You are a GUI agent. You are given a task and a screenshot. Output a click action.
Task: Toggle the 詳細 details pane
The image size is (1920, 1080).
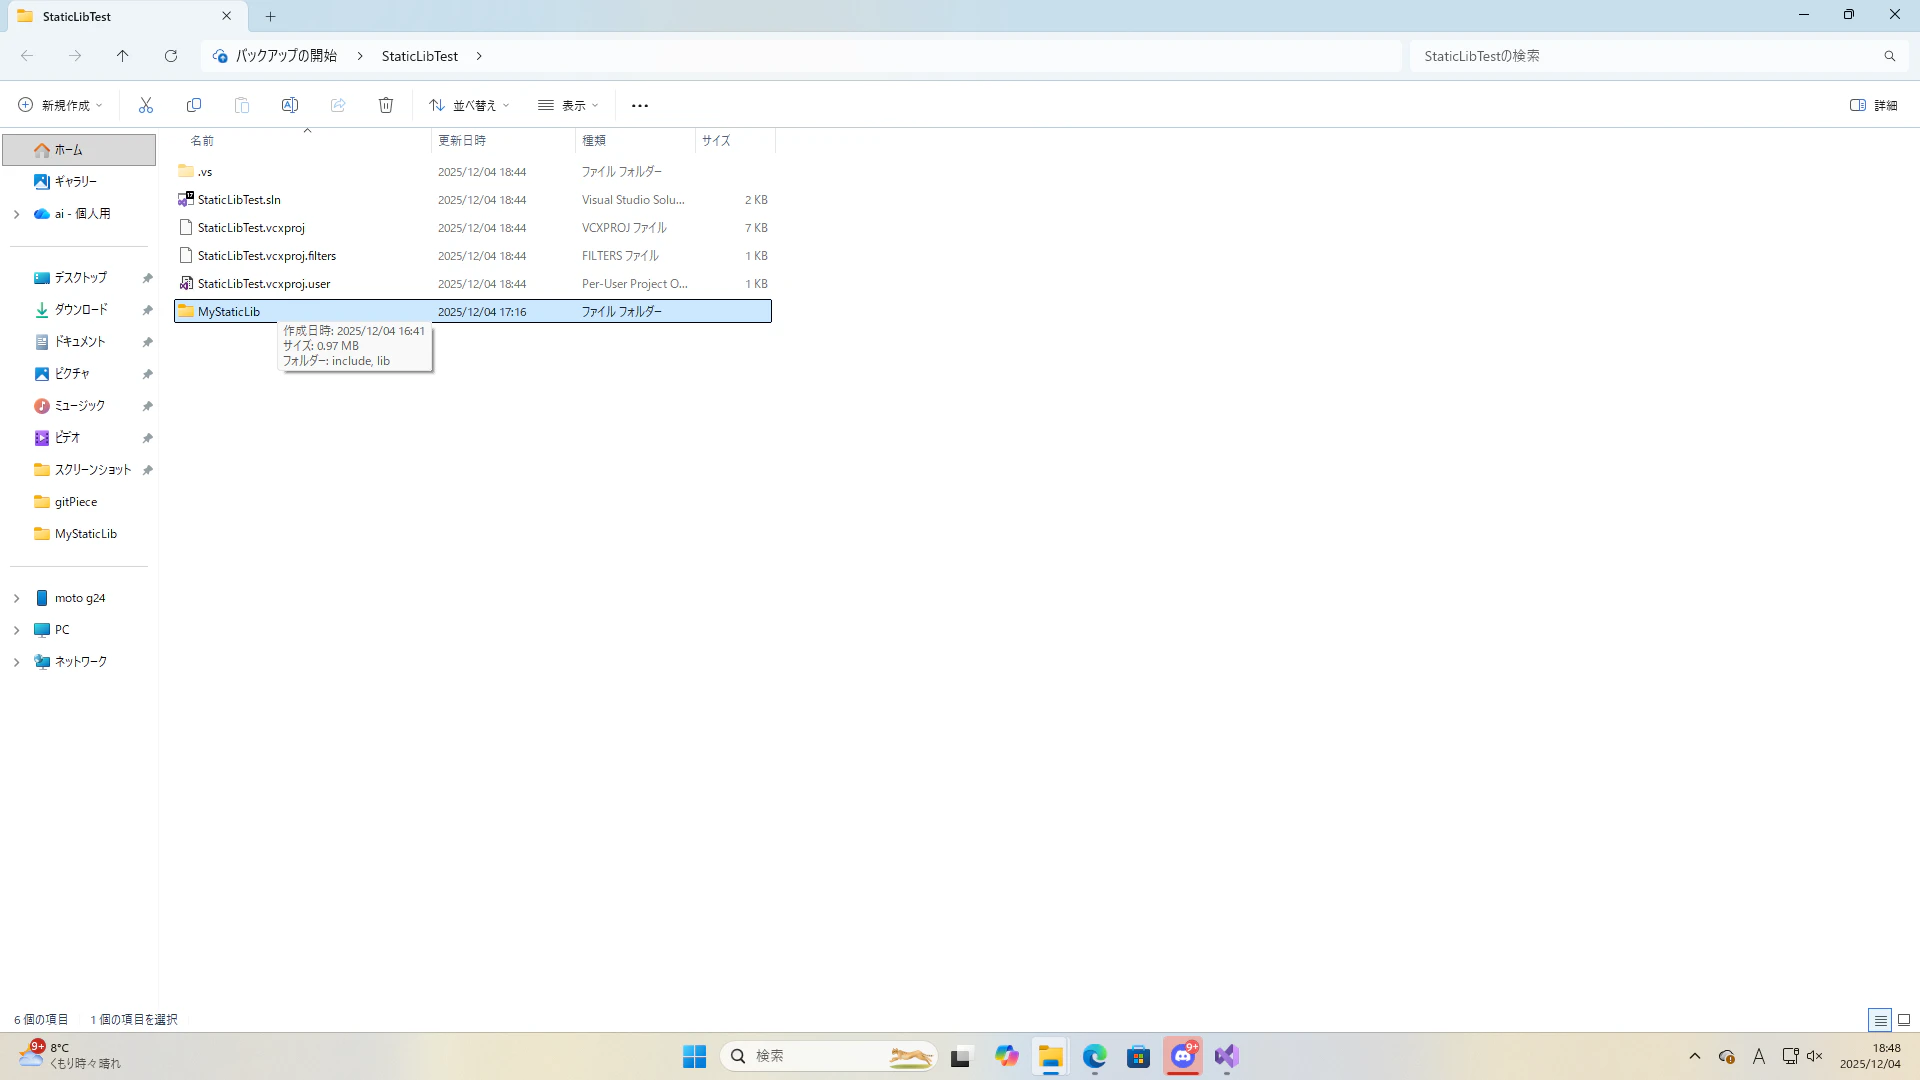pyautogui.click(x=1873, y=105)
